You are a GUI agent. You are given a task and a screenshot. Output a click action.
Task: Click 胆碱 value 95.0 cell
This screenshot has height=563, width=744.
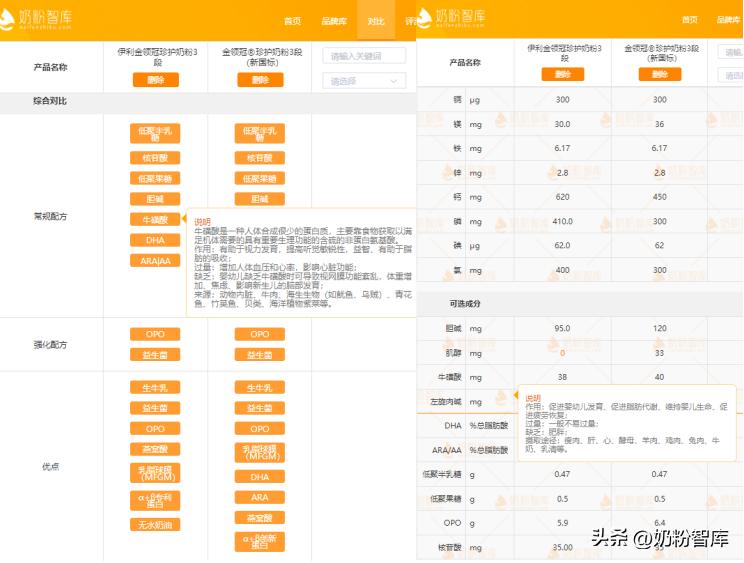pos(563,328)
